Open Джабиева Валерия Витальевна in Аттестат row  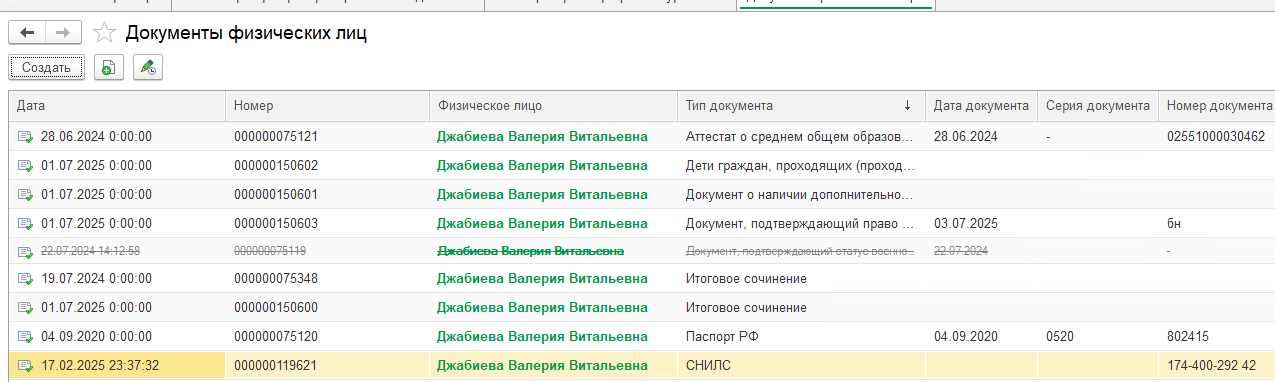pos(542,137)
